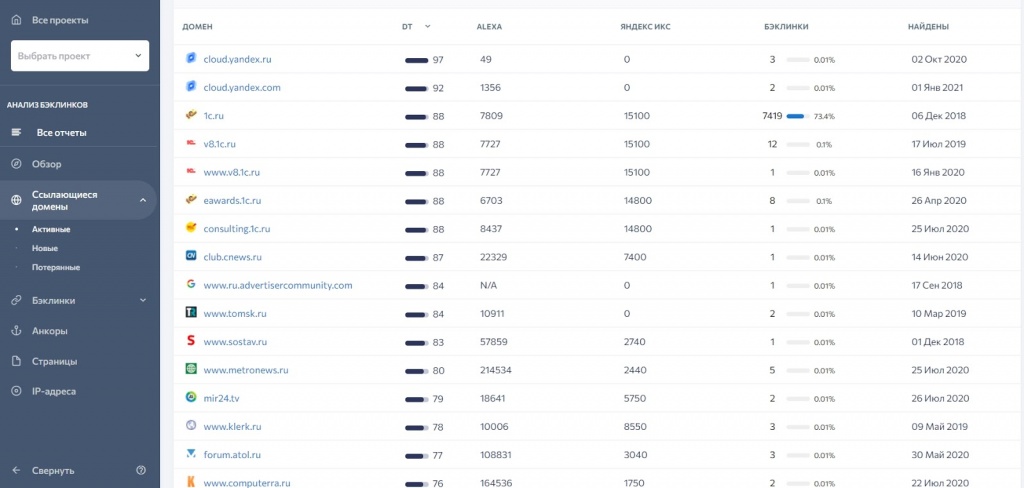Viewport: 1024px width, 488px height.
Task: Select the Новые subsection
Action: coord(45,248)
